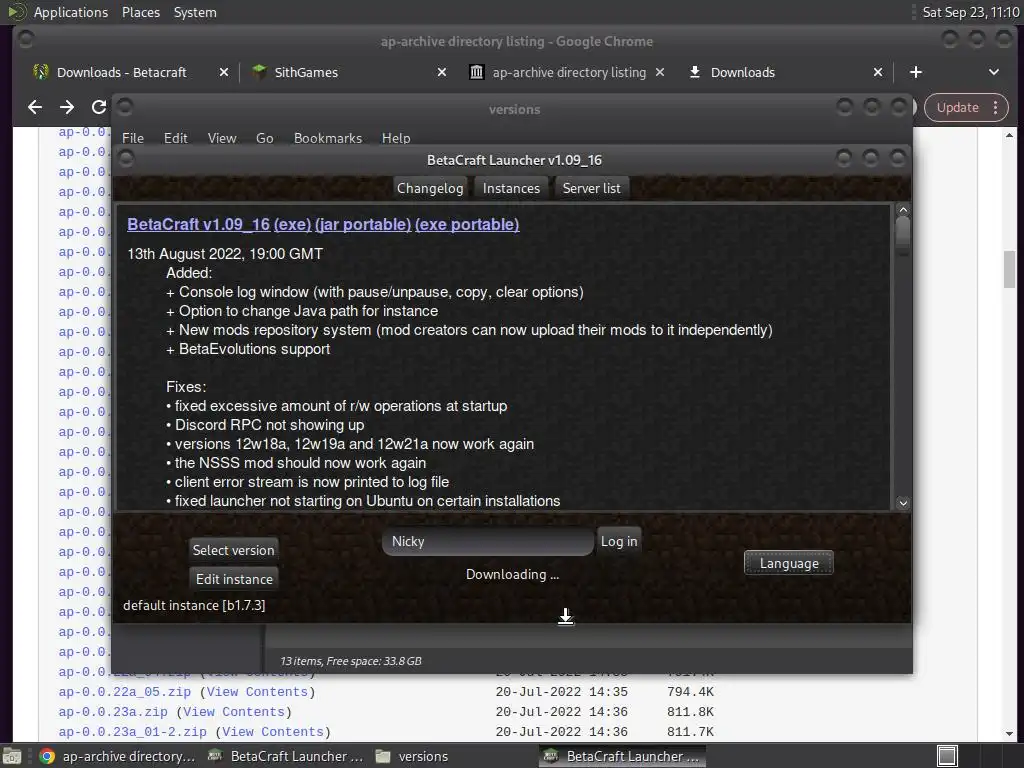1024x768 pixels.
Task: Click the clock Sat Sep 23, 11:10
Action: coord(970,12)
